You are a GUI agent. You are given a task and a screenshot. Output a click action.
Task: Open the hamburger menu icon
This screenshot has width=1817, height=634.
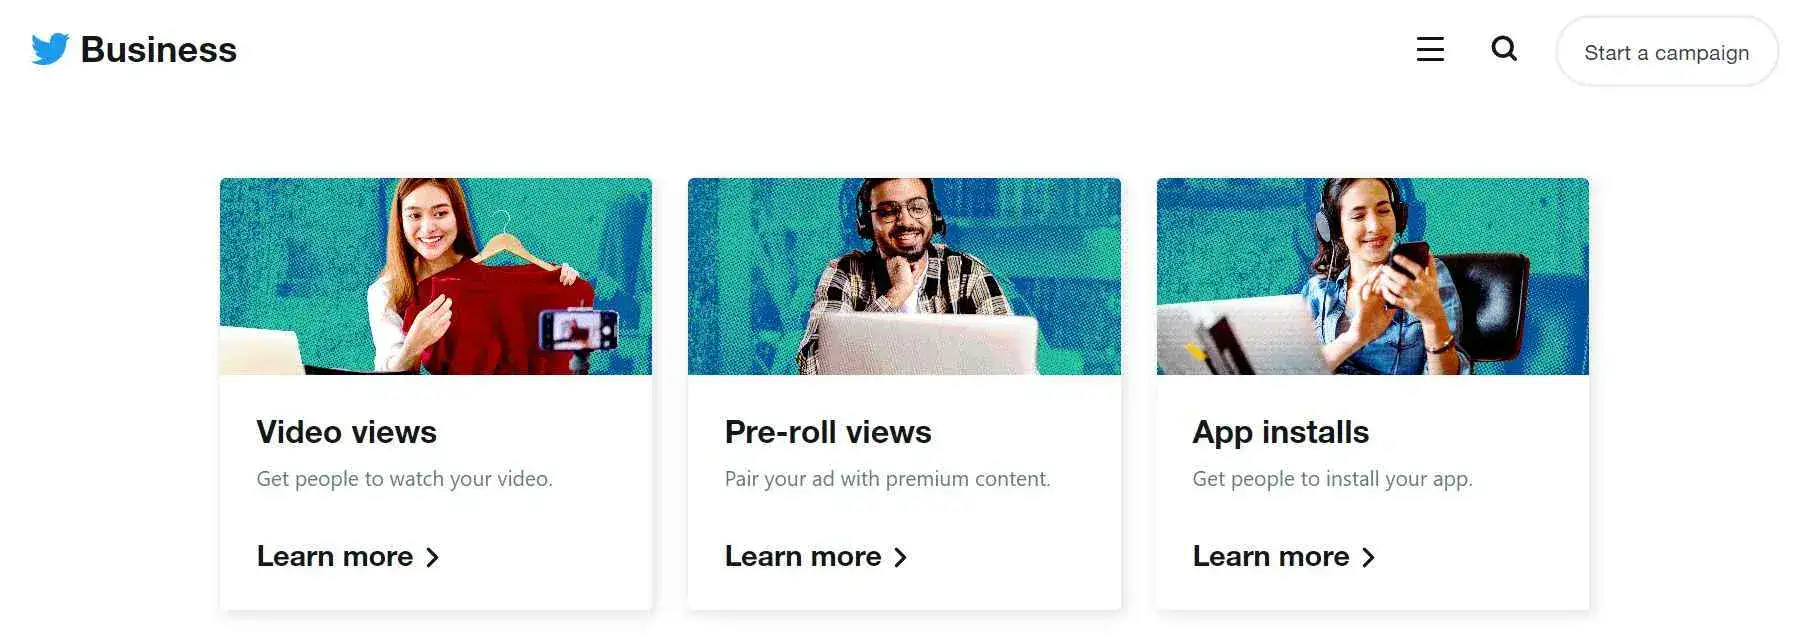1430,49
